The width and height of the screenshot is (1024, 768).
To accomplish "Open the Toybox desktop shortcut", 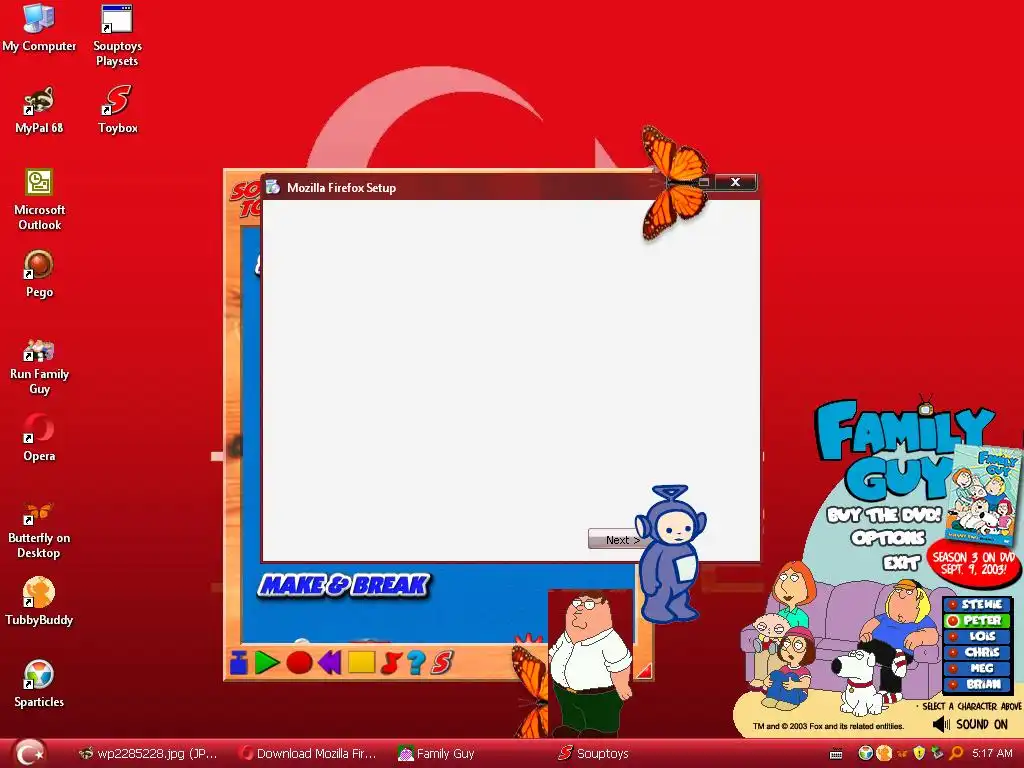I will click(118, 110).
